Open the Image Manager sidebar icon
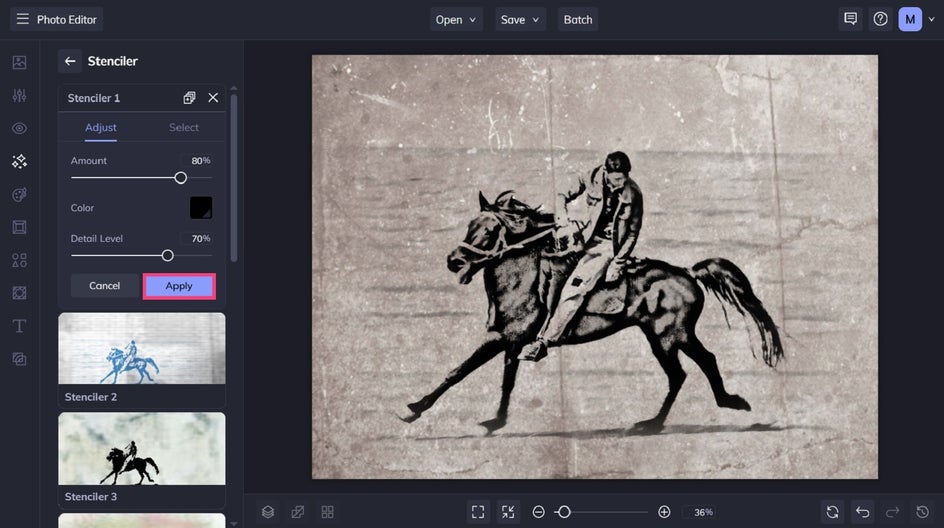 [x=19, y=62]
